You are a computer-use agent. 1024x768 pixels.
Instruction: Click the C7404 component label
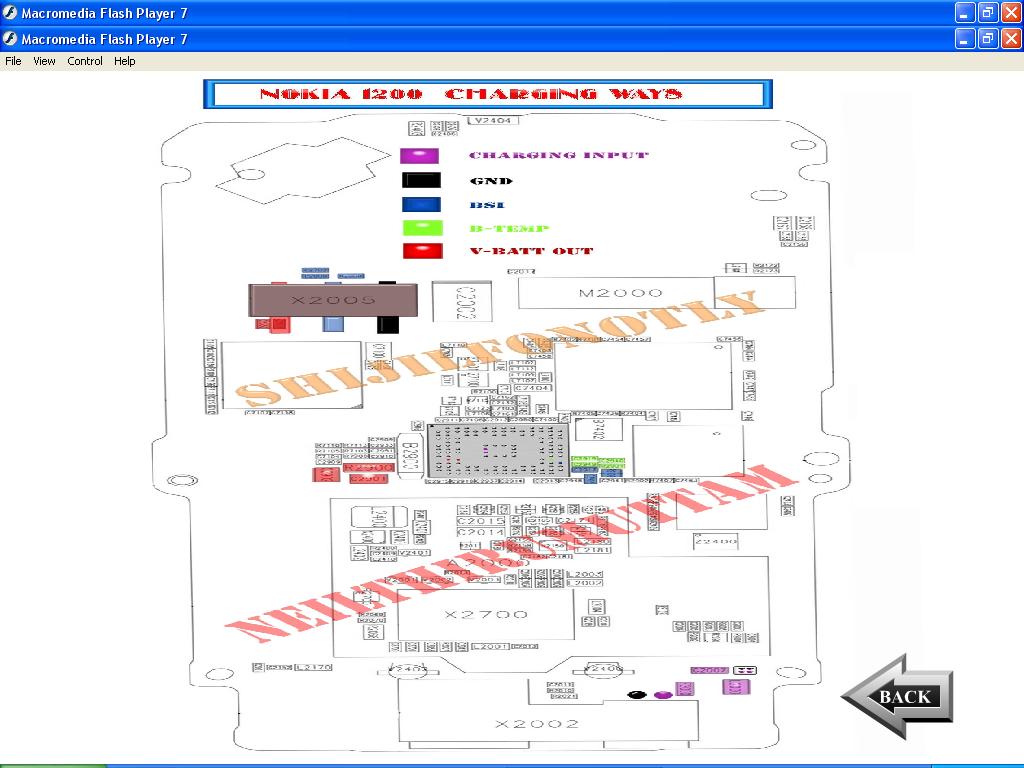coord(532,388)
